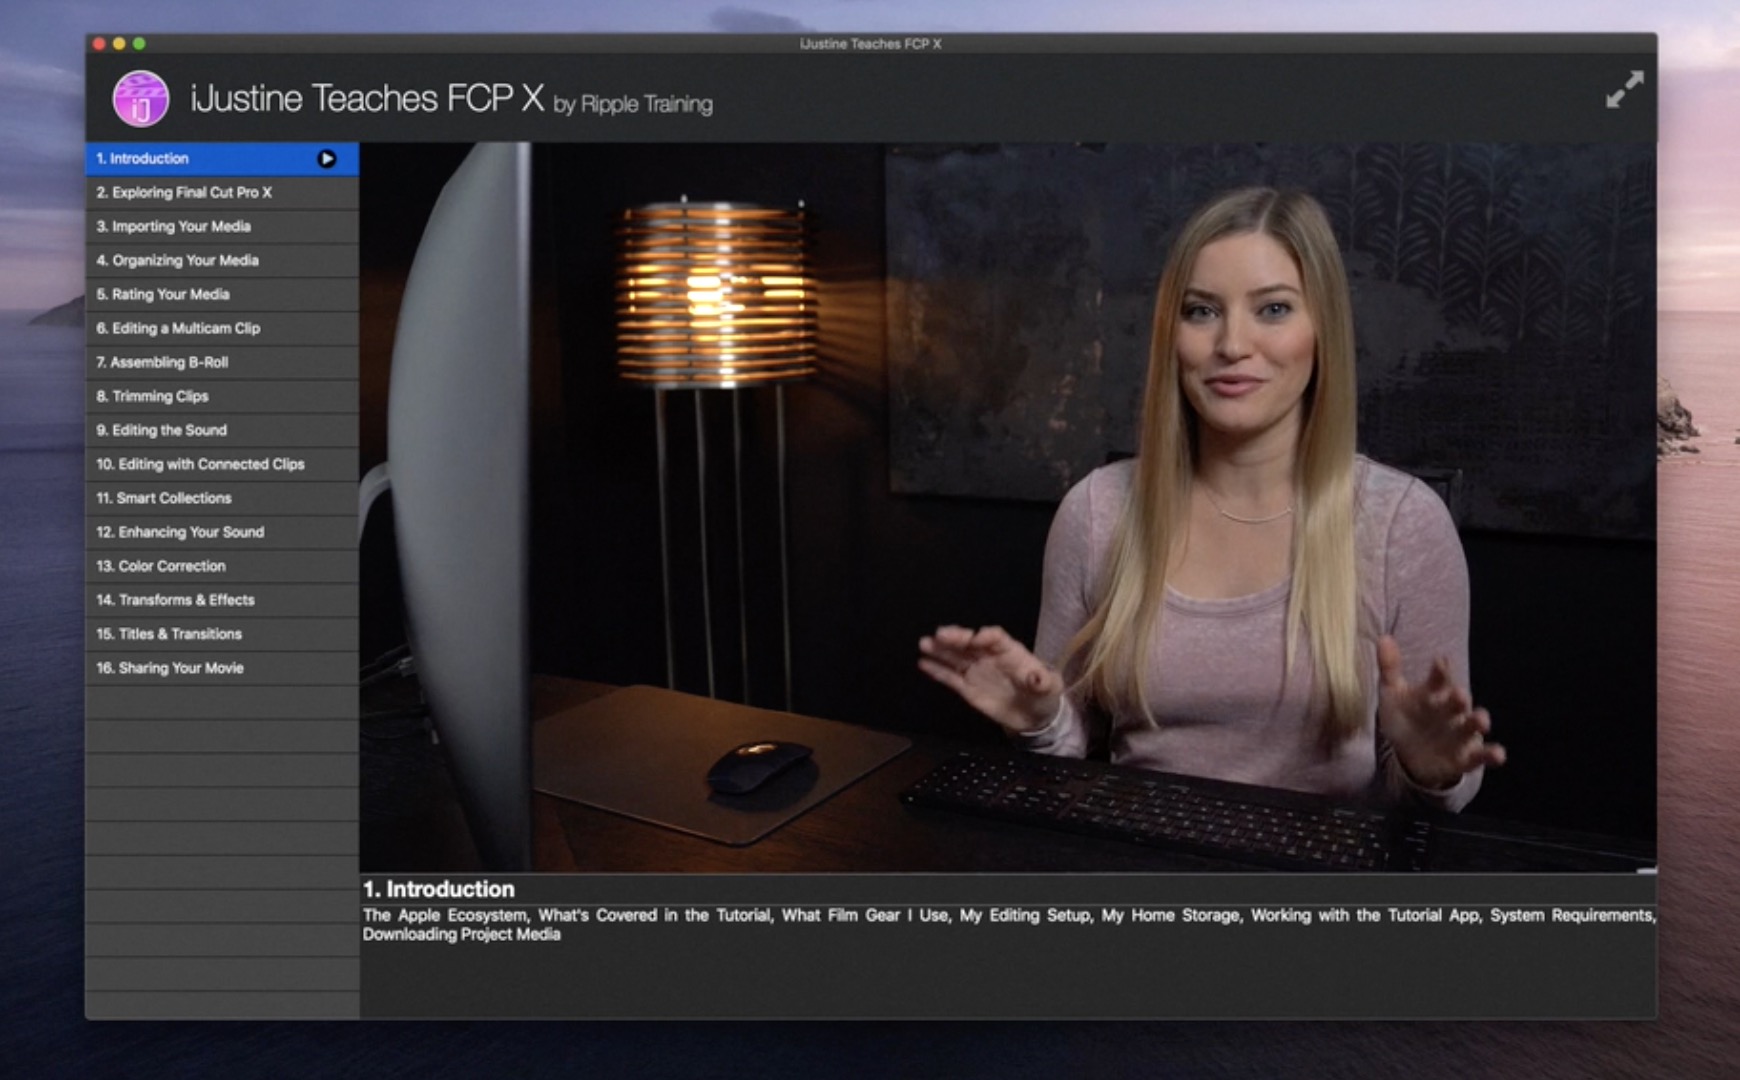Screen dimensions: 1740x1080
Task: Select chapter 10. Editing with Connected Clips
Action: coord(222,465)
